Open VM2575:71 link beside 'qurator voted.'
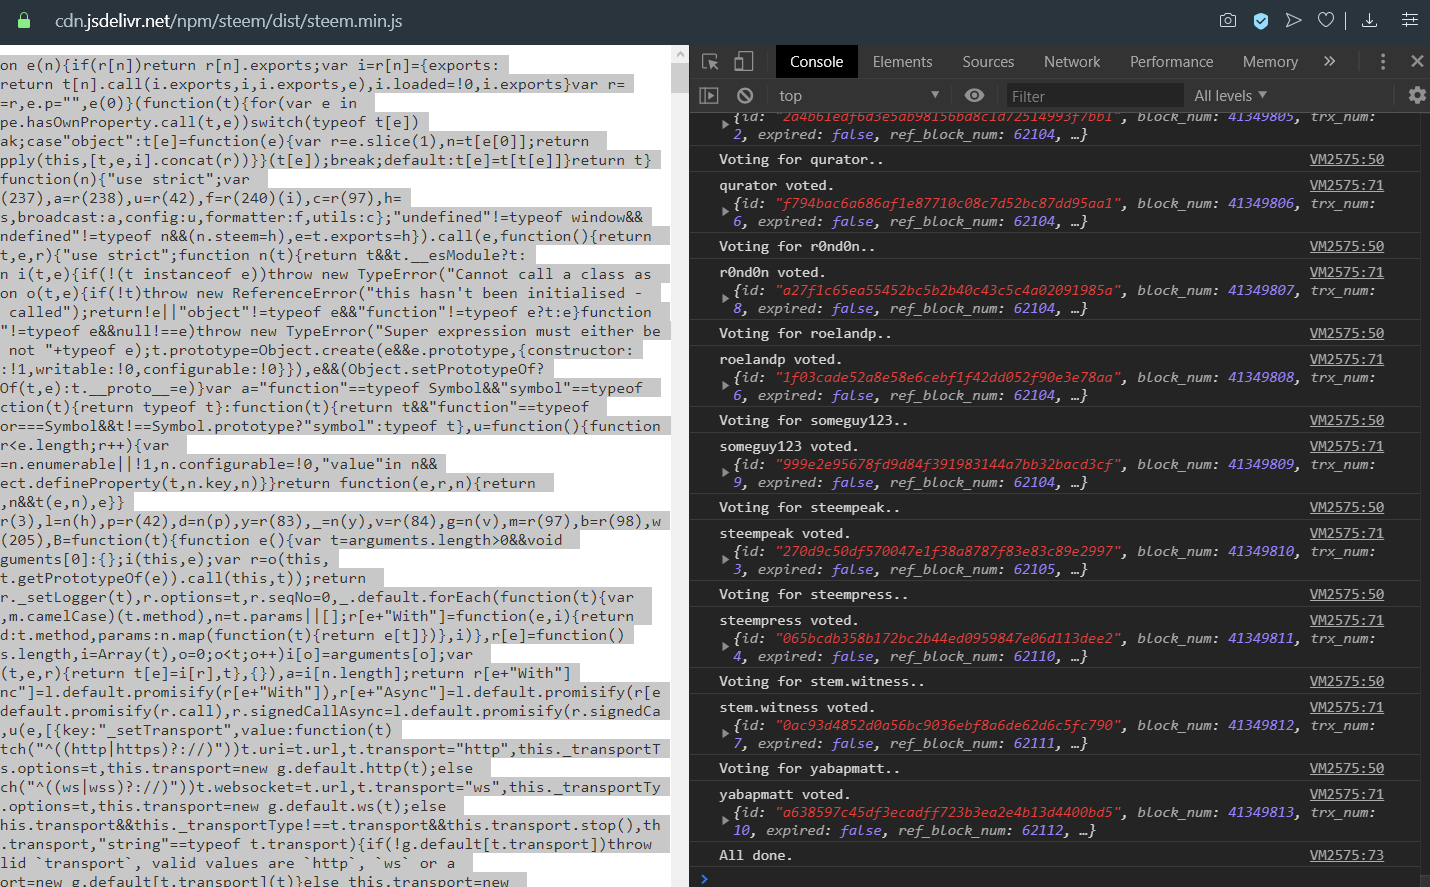Viewport: 1430px width, 887px height. point(1347,186)
